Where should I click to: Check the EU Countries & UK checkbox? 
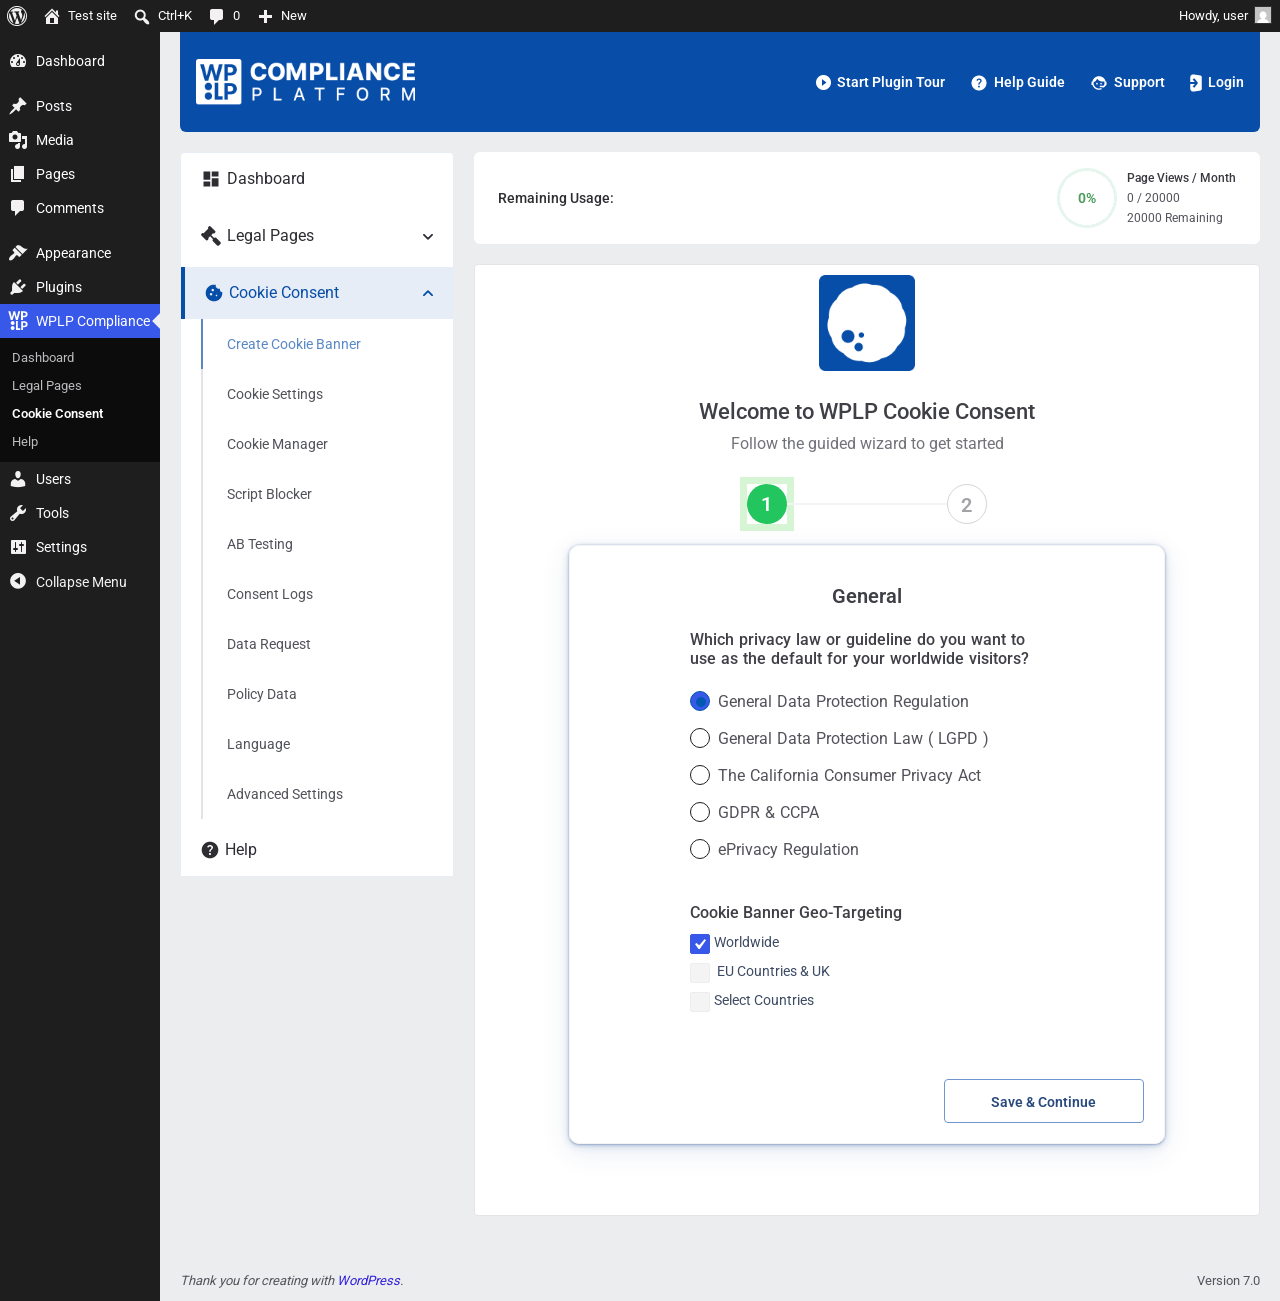coord(700,972)
